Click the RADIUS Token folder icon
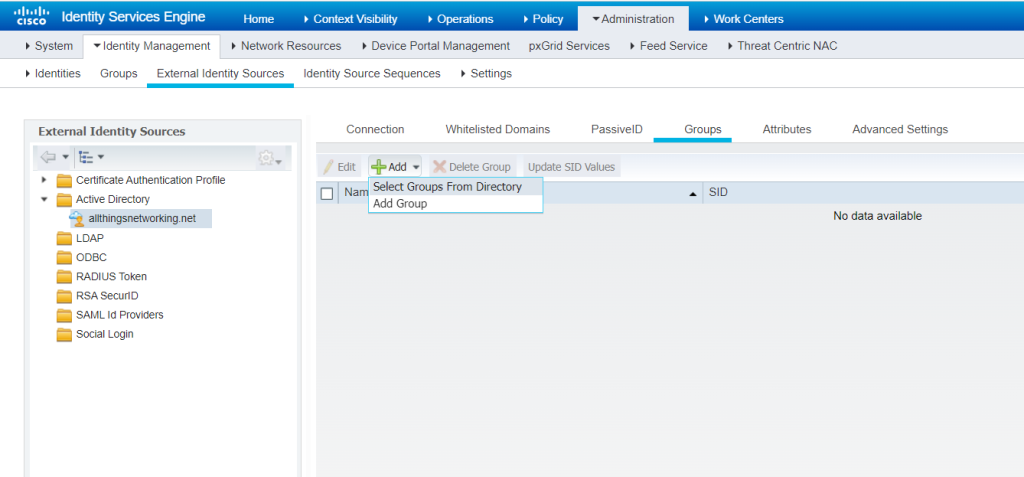This screenshot has width=1024, height=477. 64,276
